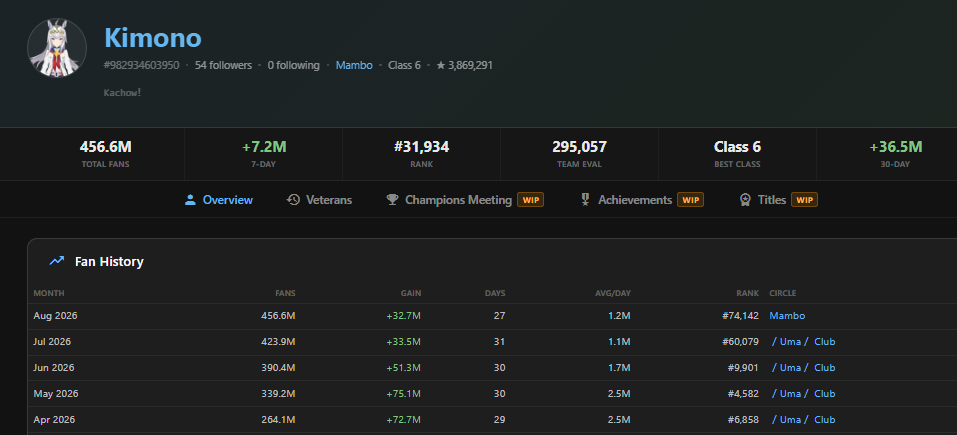This screenshot has height=435, width=957.
Task: Click the Overview person icon
Action: pos(190,200)
